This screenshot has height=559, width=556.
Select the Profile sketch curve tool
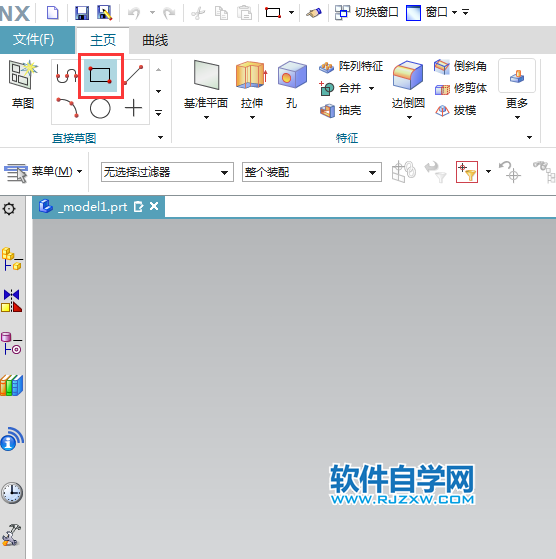(67, 75)
